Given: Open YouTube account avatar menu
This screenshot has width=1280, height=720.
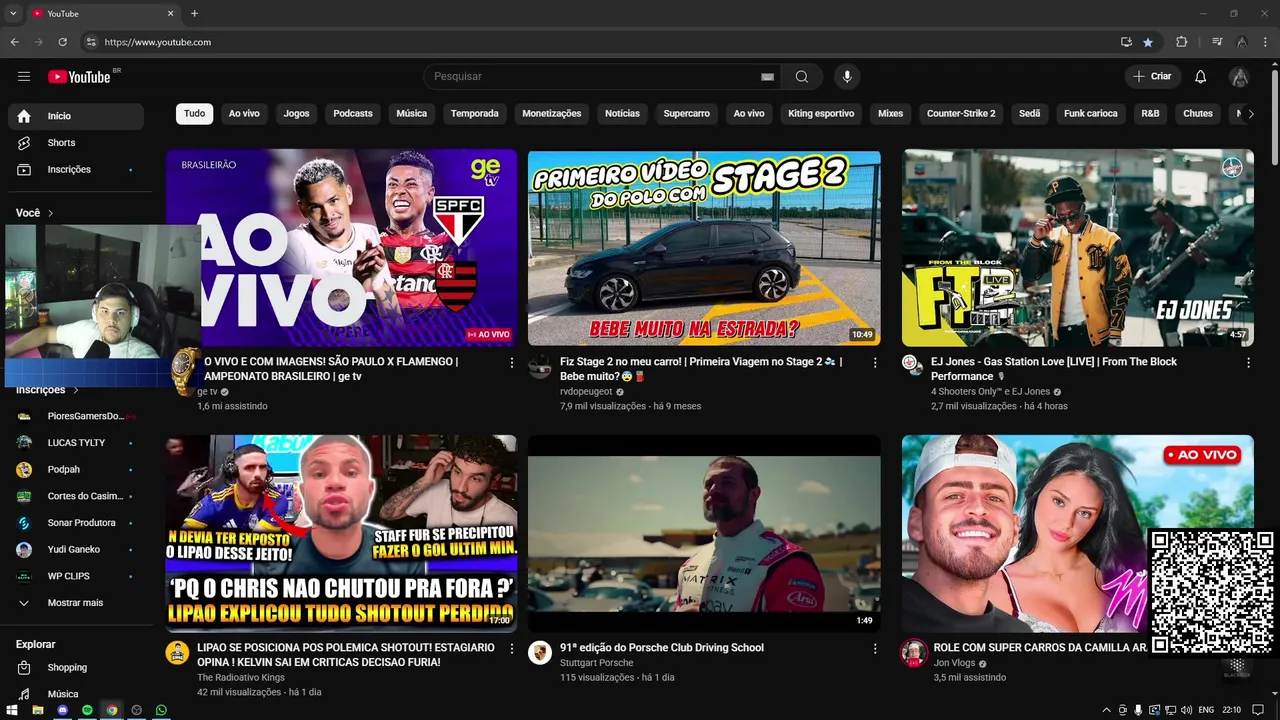Looking at the screenshot, I should point(1239,77).
